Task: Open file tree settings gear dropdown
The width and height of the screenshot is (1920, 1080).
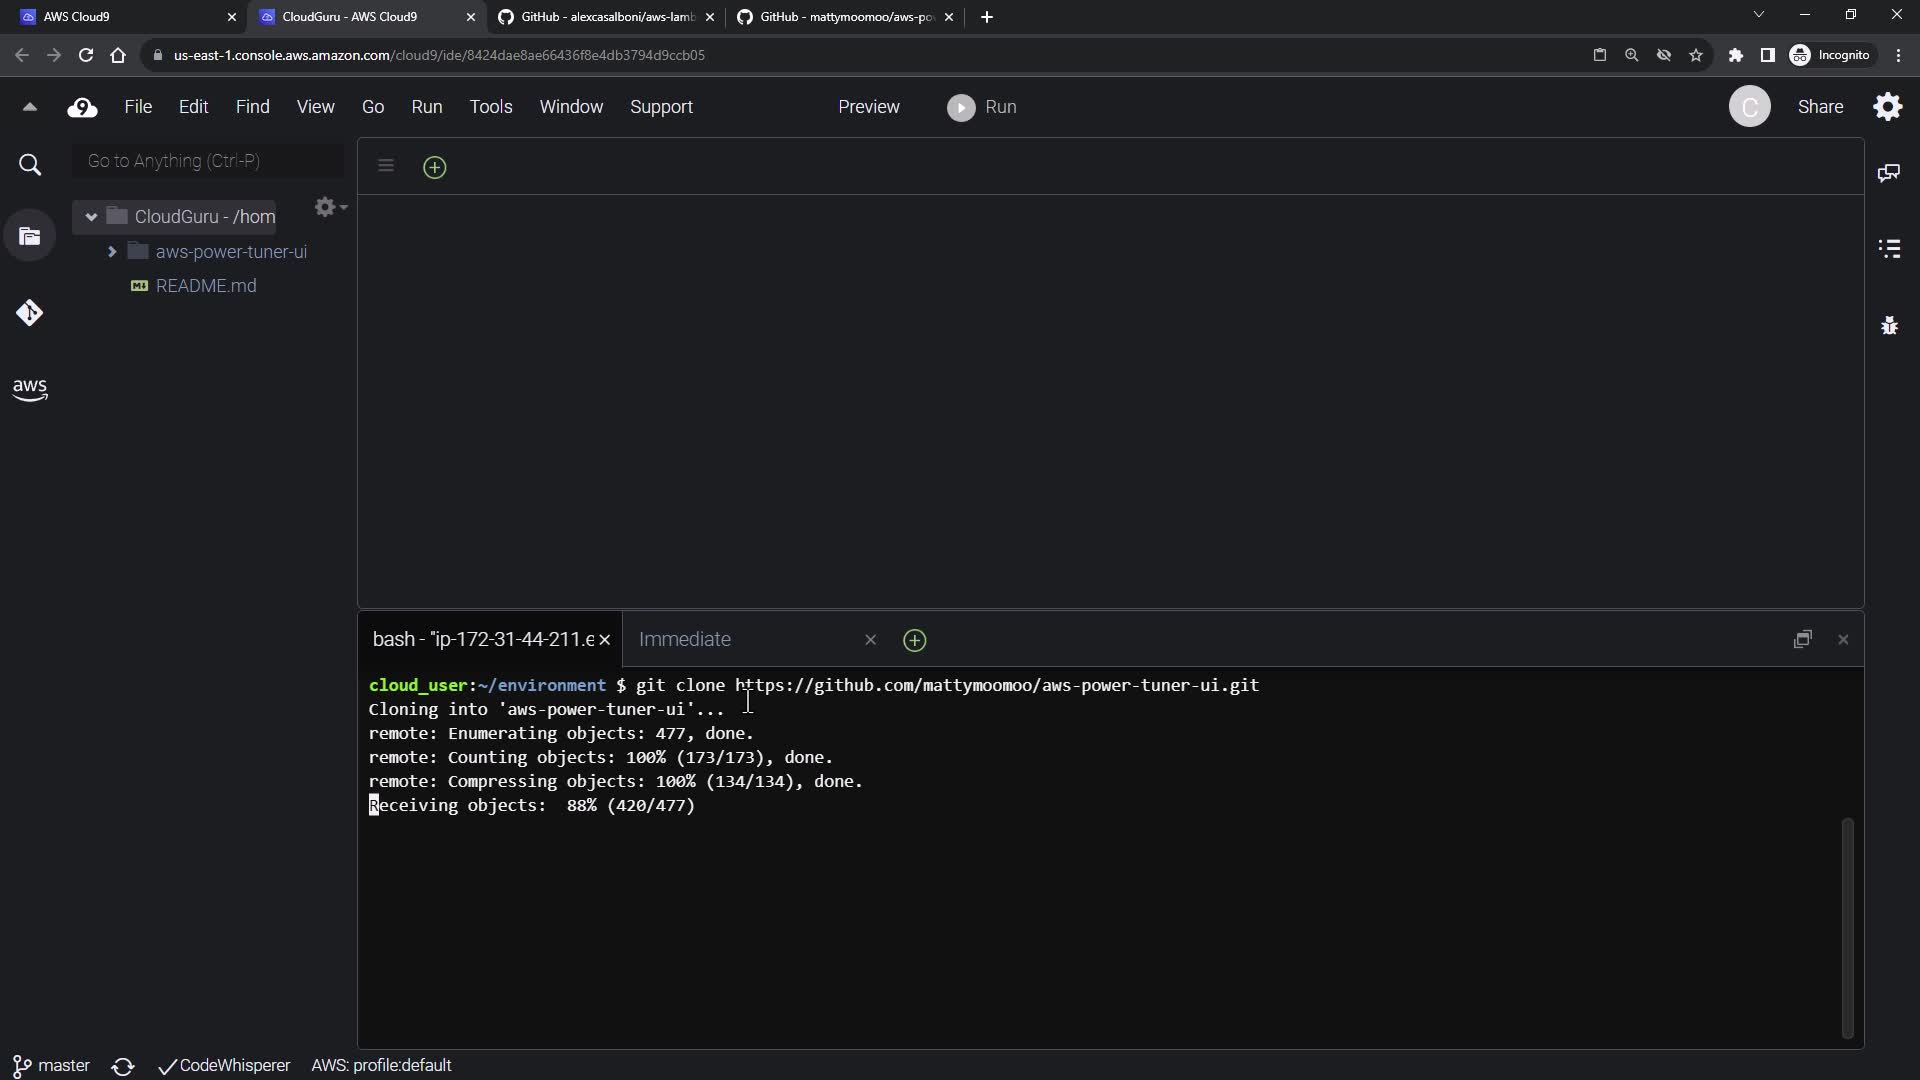Action: (329, 207)
